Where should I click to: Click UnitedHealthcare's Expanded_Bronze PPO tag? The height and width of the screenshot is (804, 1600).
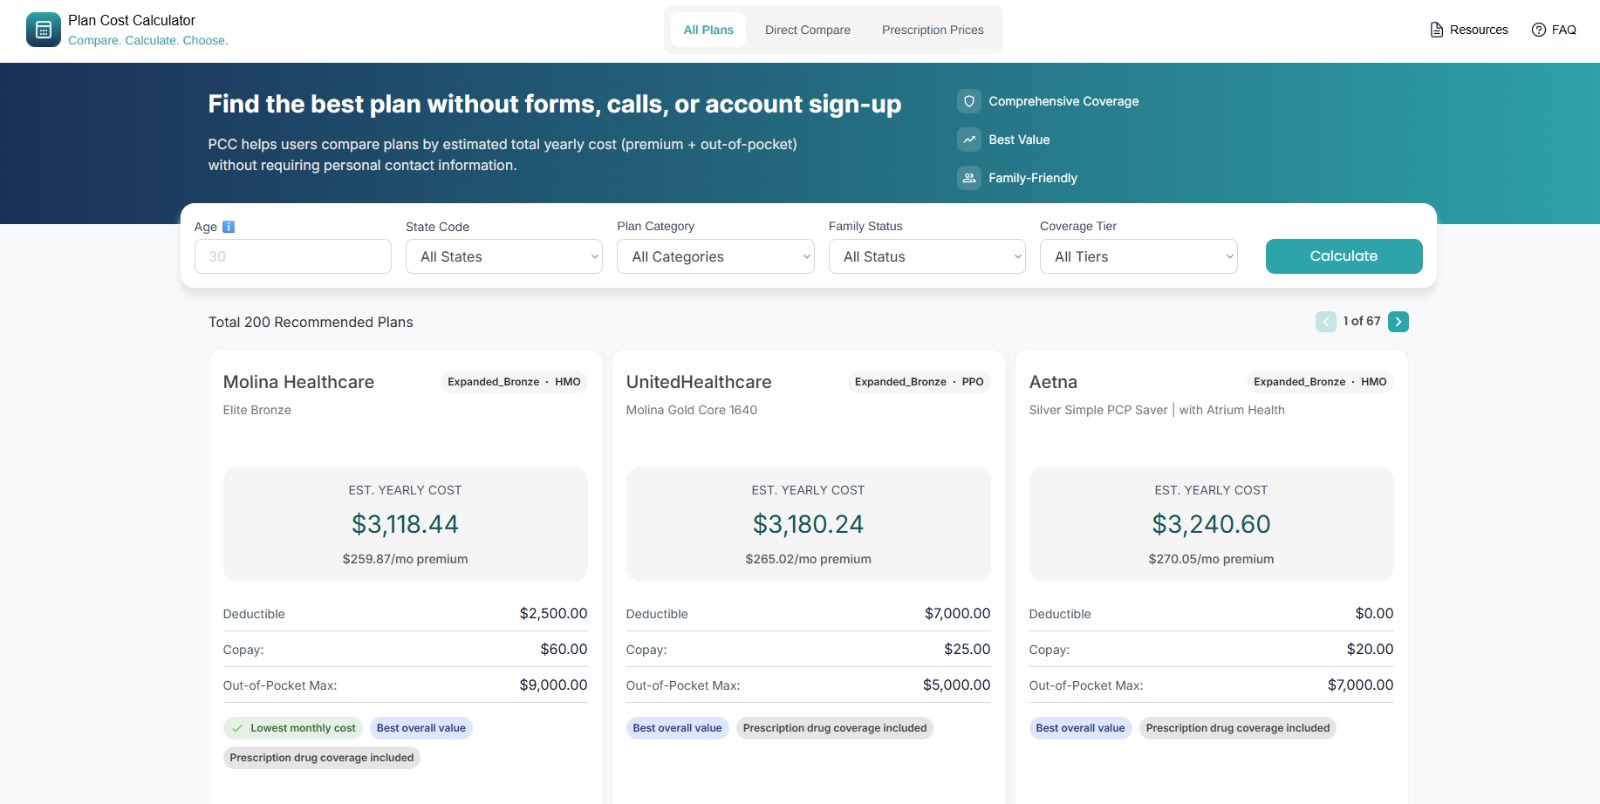click(919, 382)
